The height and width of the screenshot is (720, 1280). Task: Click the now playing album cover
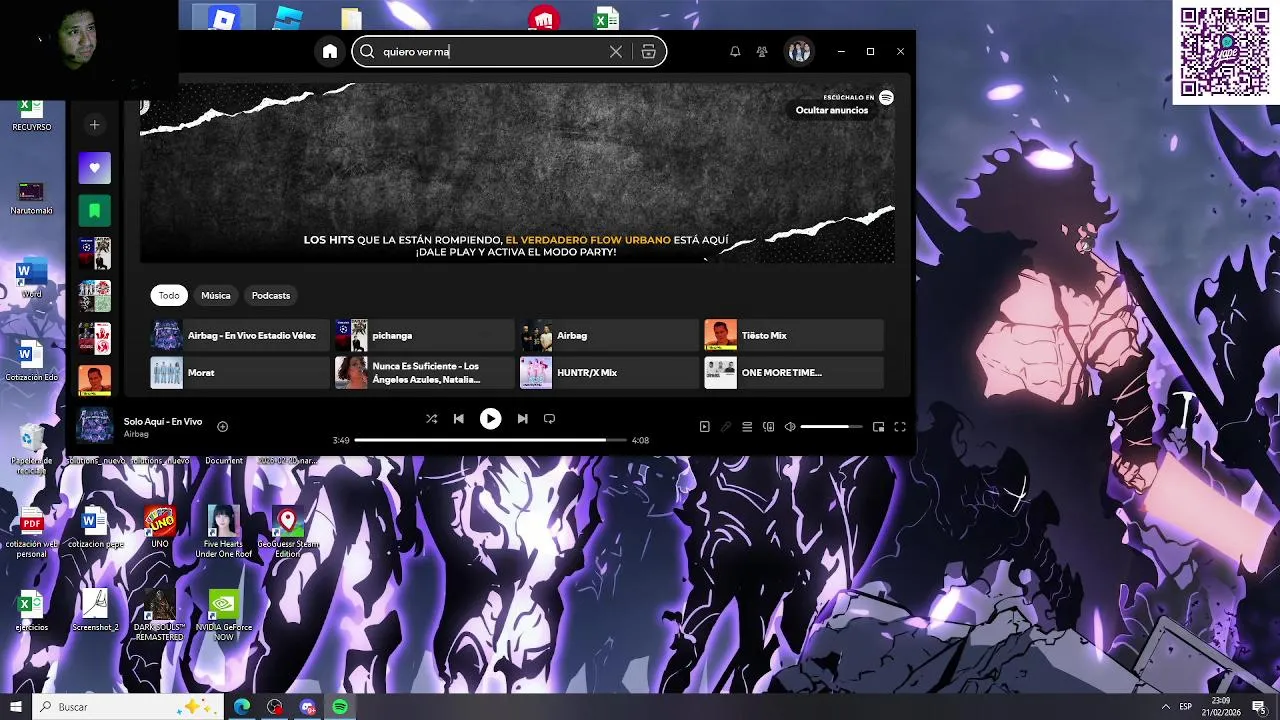click(94, 426)
